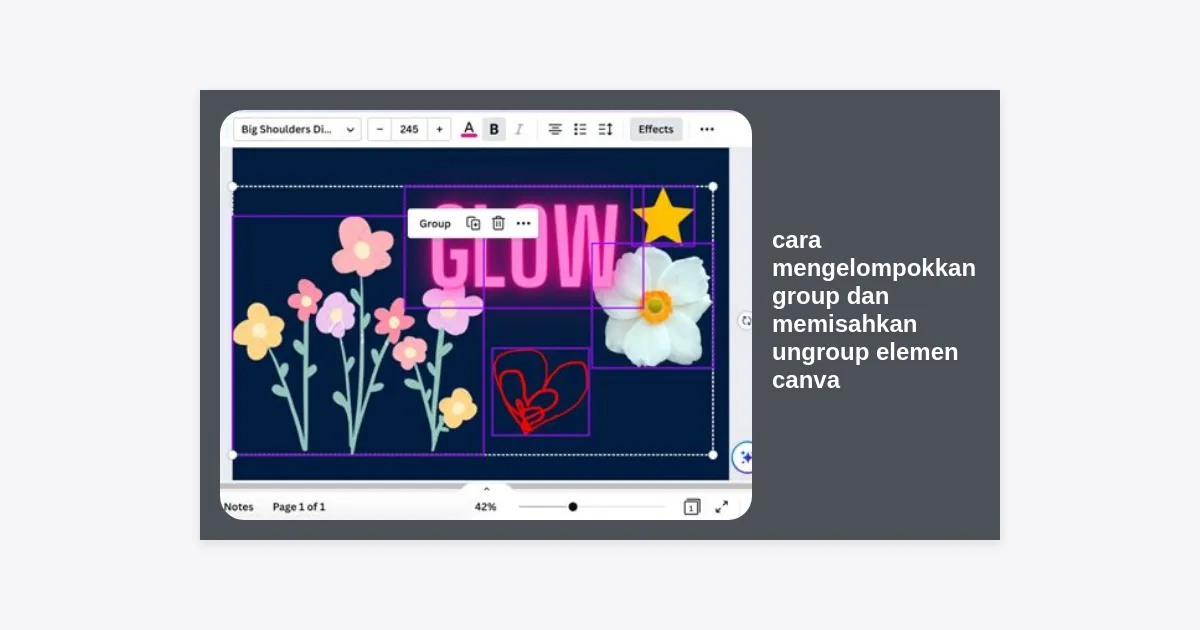Enter fullscreen with the expand arrows icon
Viewport: 1200px width, 630px height.
click(721, 507)
